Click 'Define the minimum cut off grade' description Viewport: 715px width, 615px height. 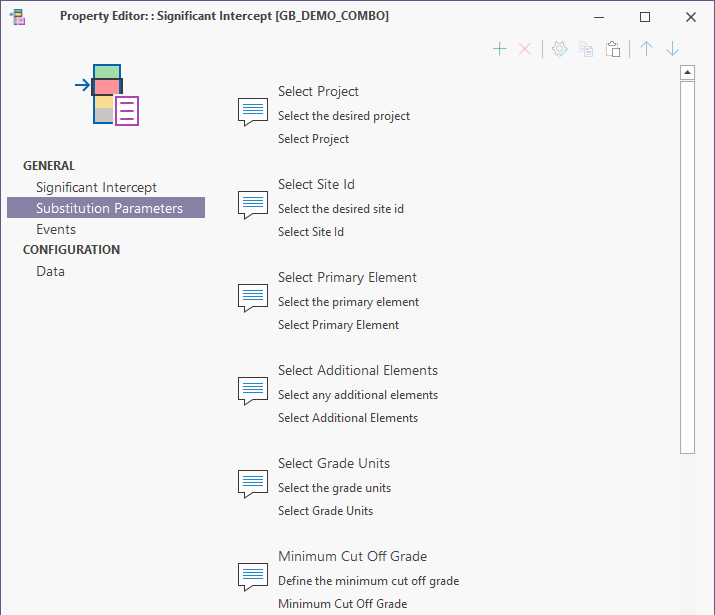tap(368, 581)
